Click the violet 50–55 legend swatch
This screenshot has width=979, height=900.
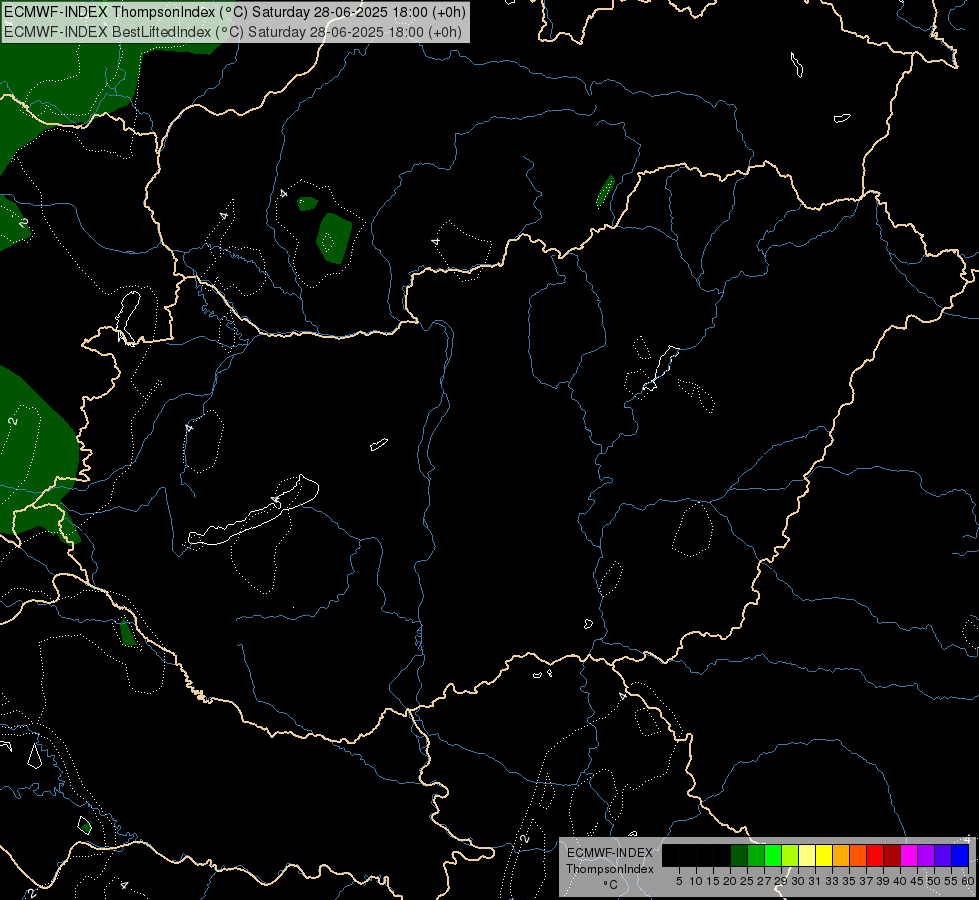943,855
